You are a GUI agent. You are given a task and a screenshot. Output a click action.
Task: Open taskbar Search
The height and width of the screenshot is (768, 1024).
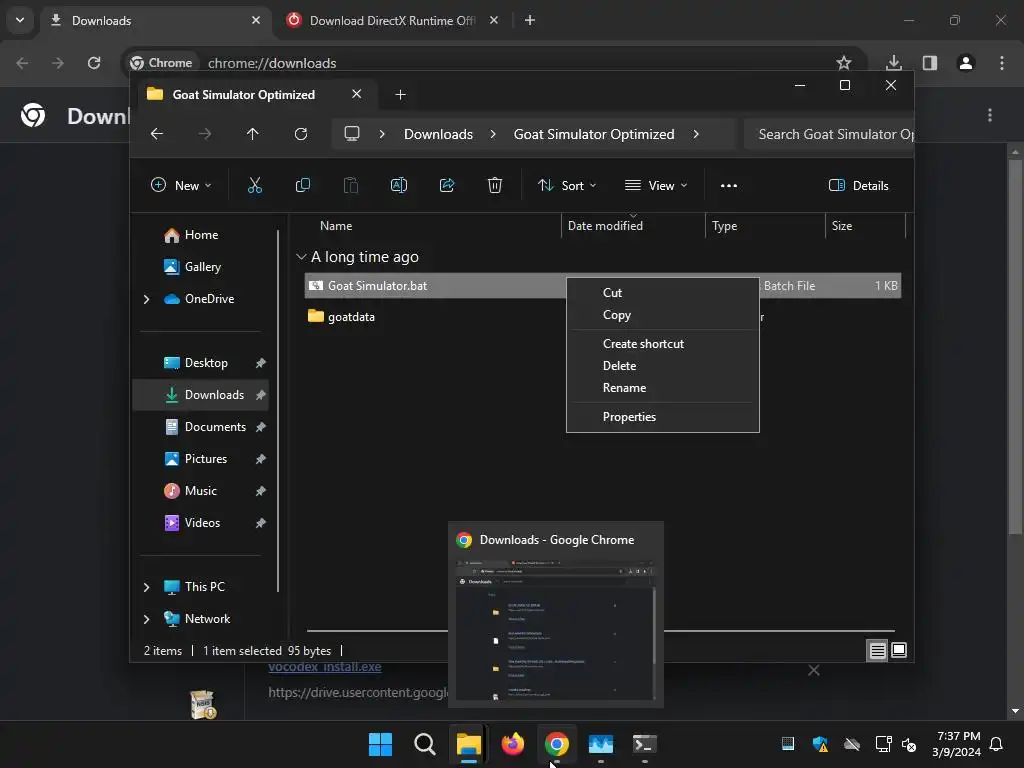424,744
